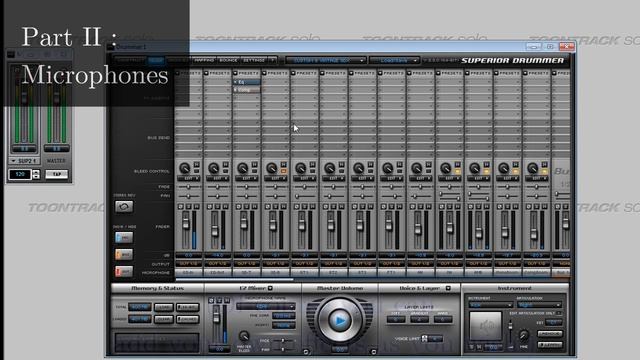Solo the first mixer channel
Image resolution: width=640 pixels, height=360 pixels.
pyautogui.click(x=189, y=207)
